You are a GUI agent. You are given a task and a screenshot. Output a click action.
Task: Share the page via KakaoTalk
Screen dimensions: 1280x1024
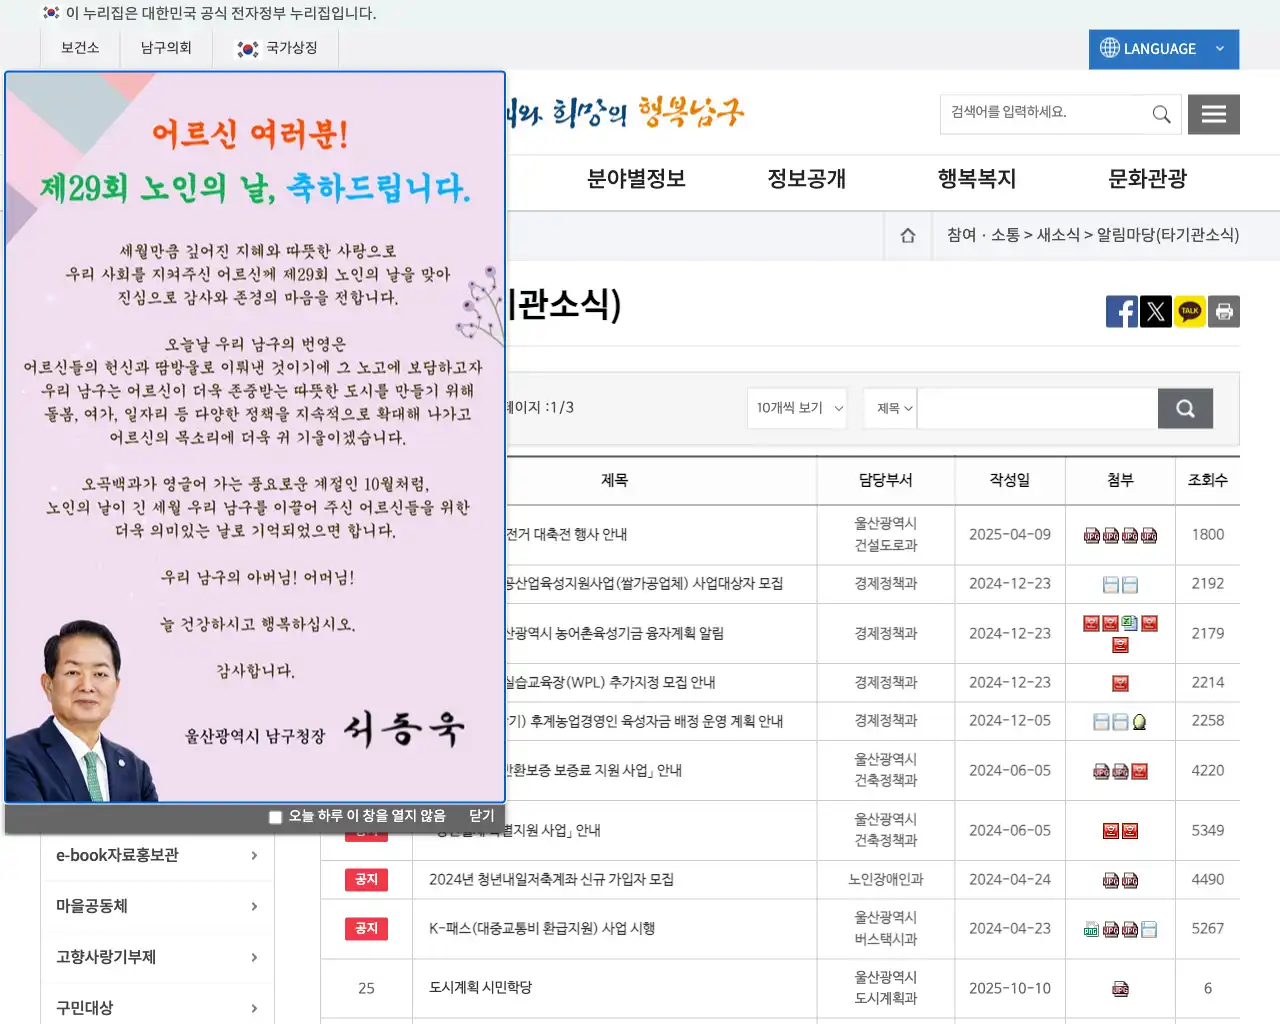(1189, 312)
